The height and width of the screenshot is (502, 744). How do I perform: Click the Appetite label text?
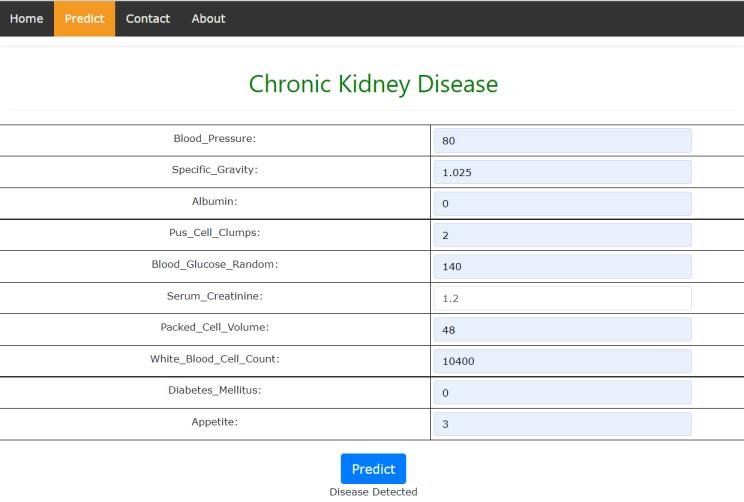point(215,422)
